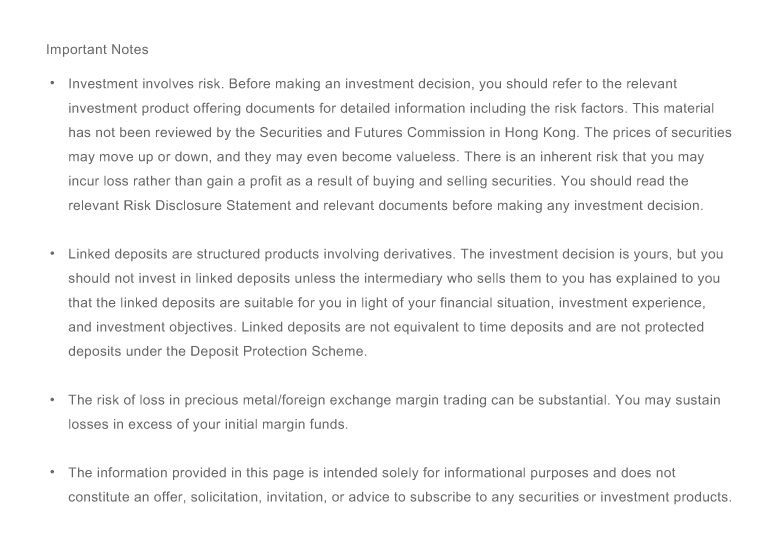
Task: Click 'Deposit Protection Scheme' text
Action: tap(277, 351)
